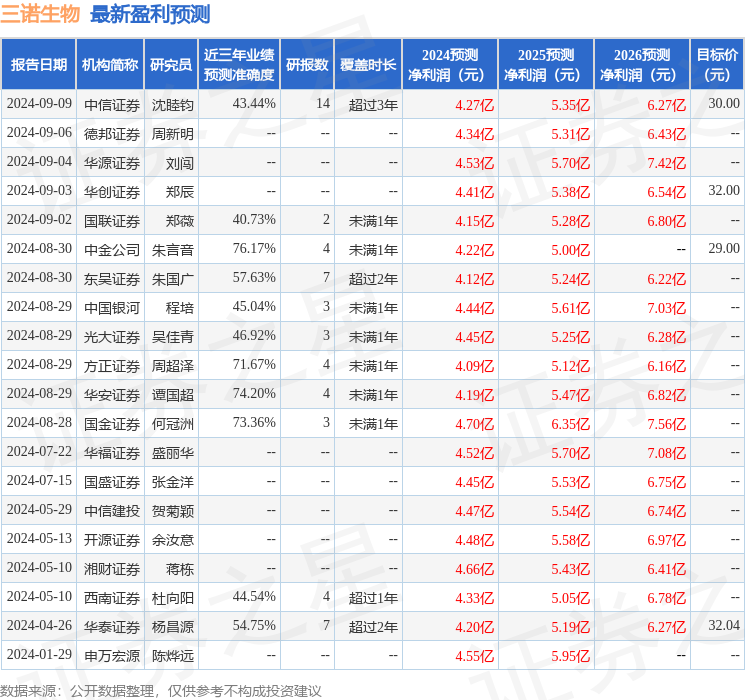The image size is (745, 700).
Task: Click report date 2024-08-28
Action: pyautogui.click(x=39, y=422)
